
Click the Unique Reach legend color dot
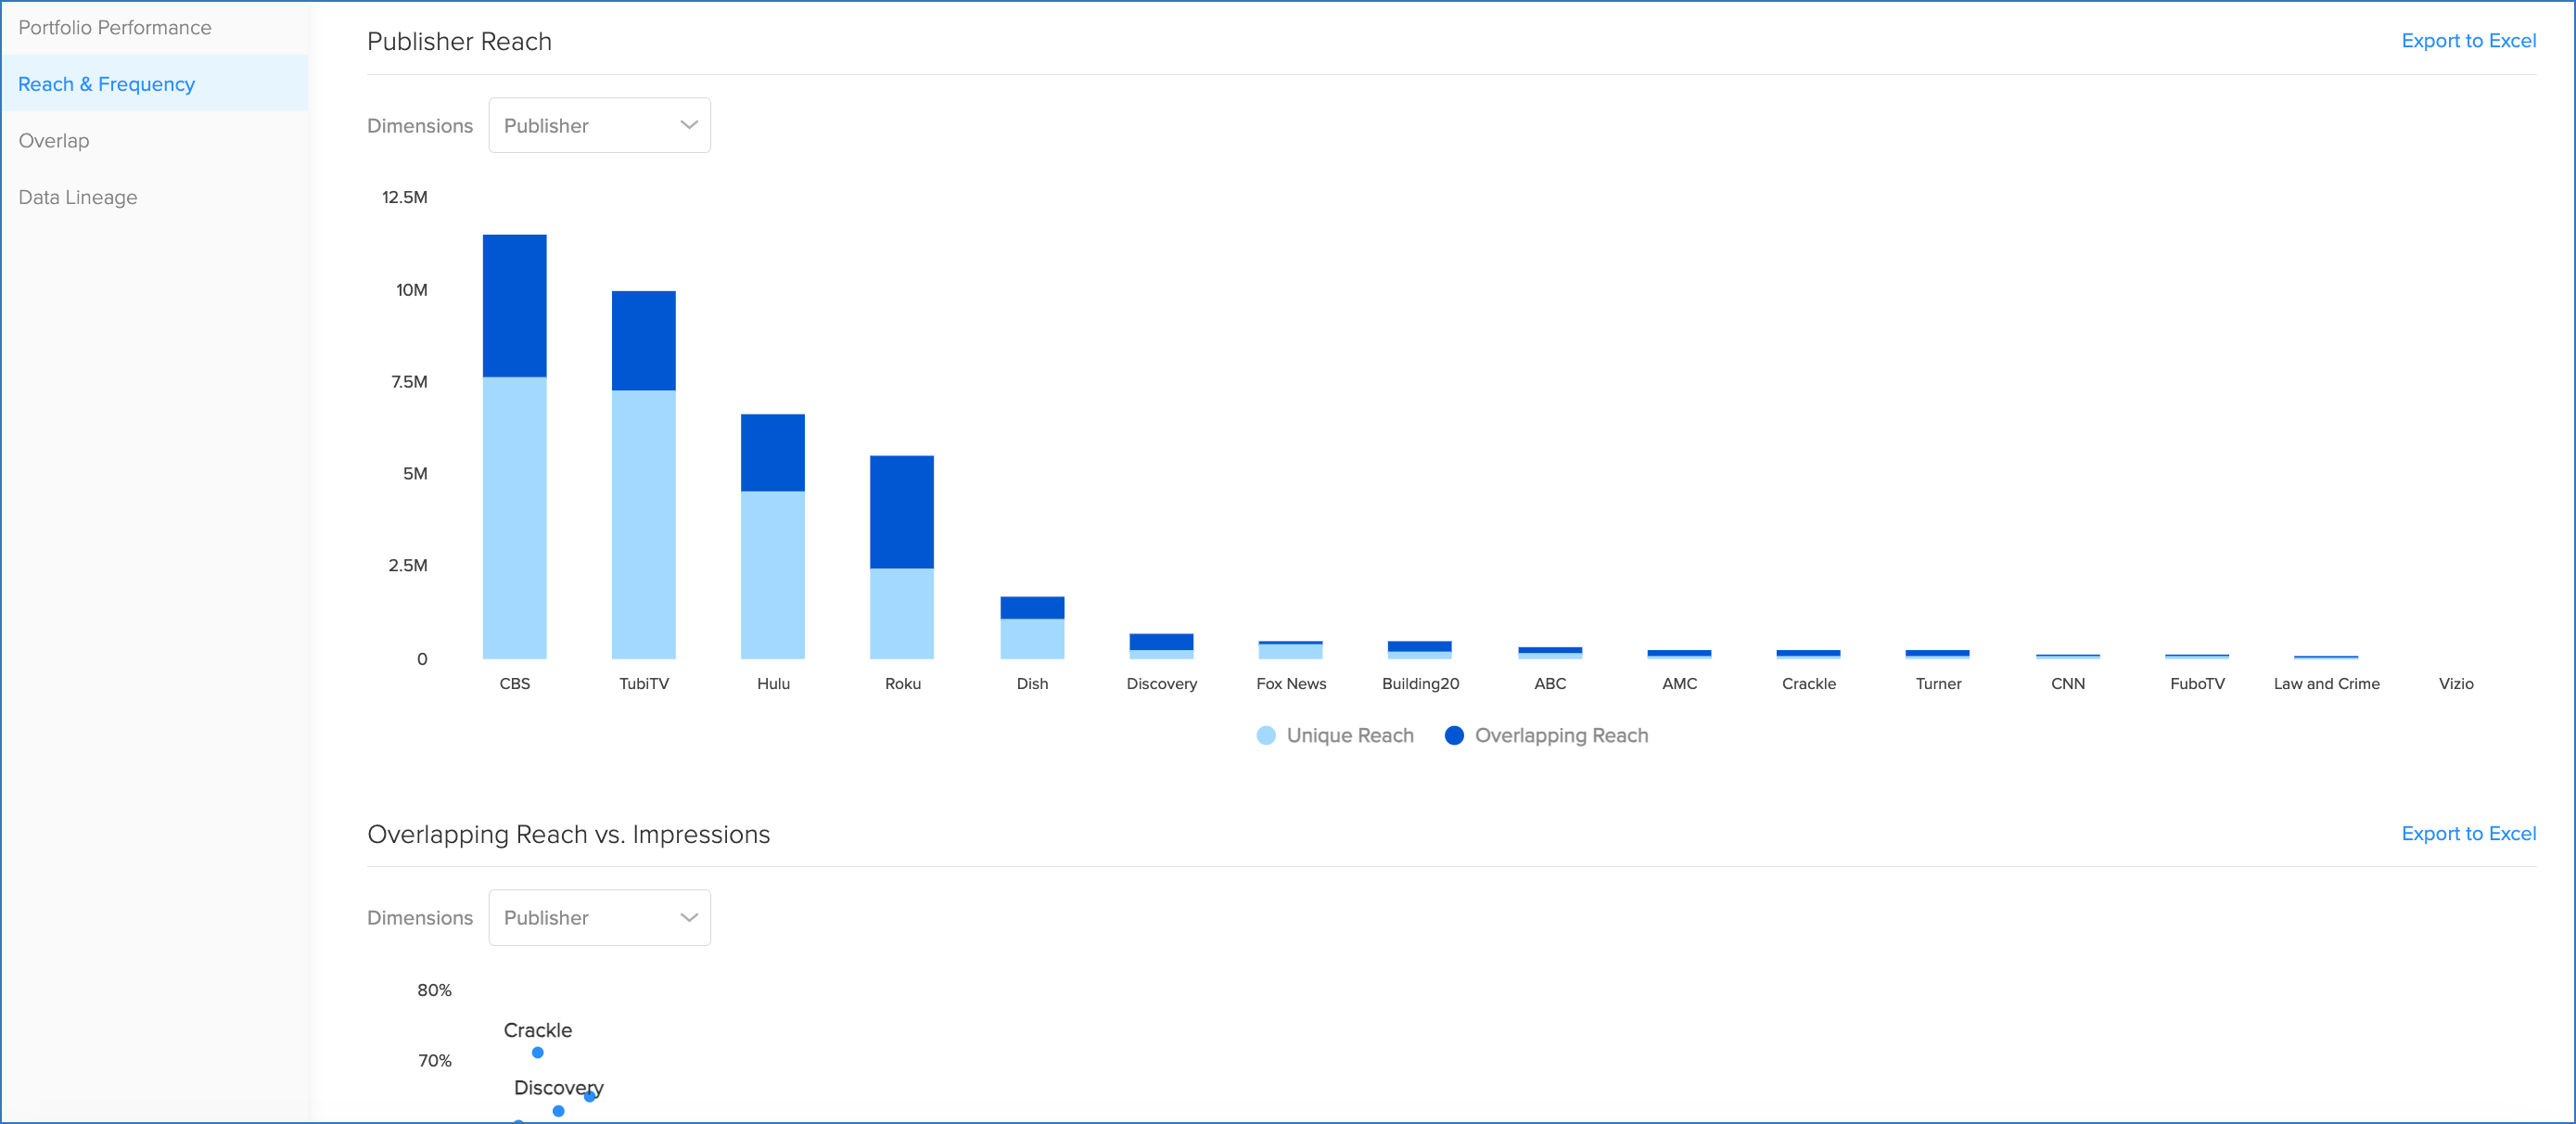click(1266, 735)
